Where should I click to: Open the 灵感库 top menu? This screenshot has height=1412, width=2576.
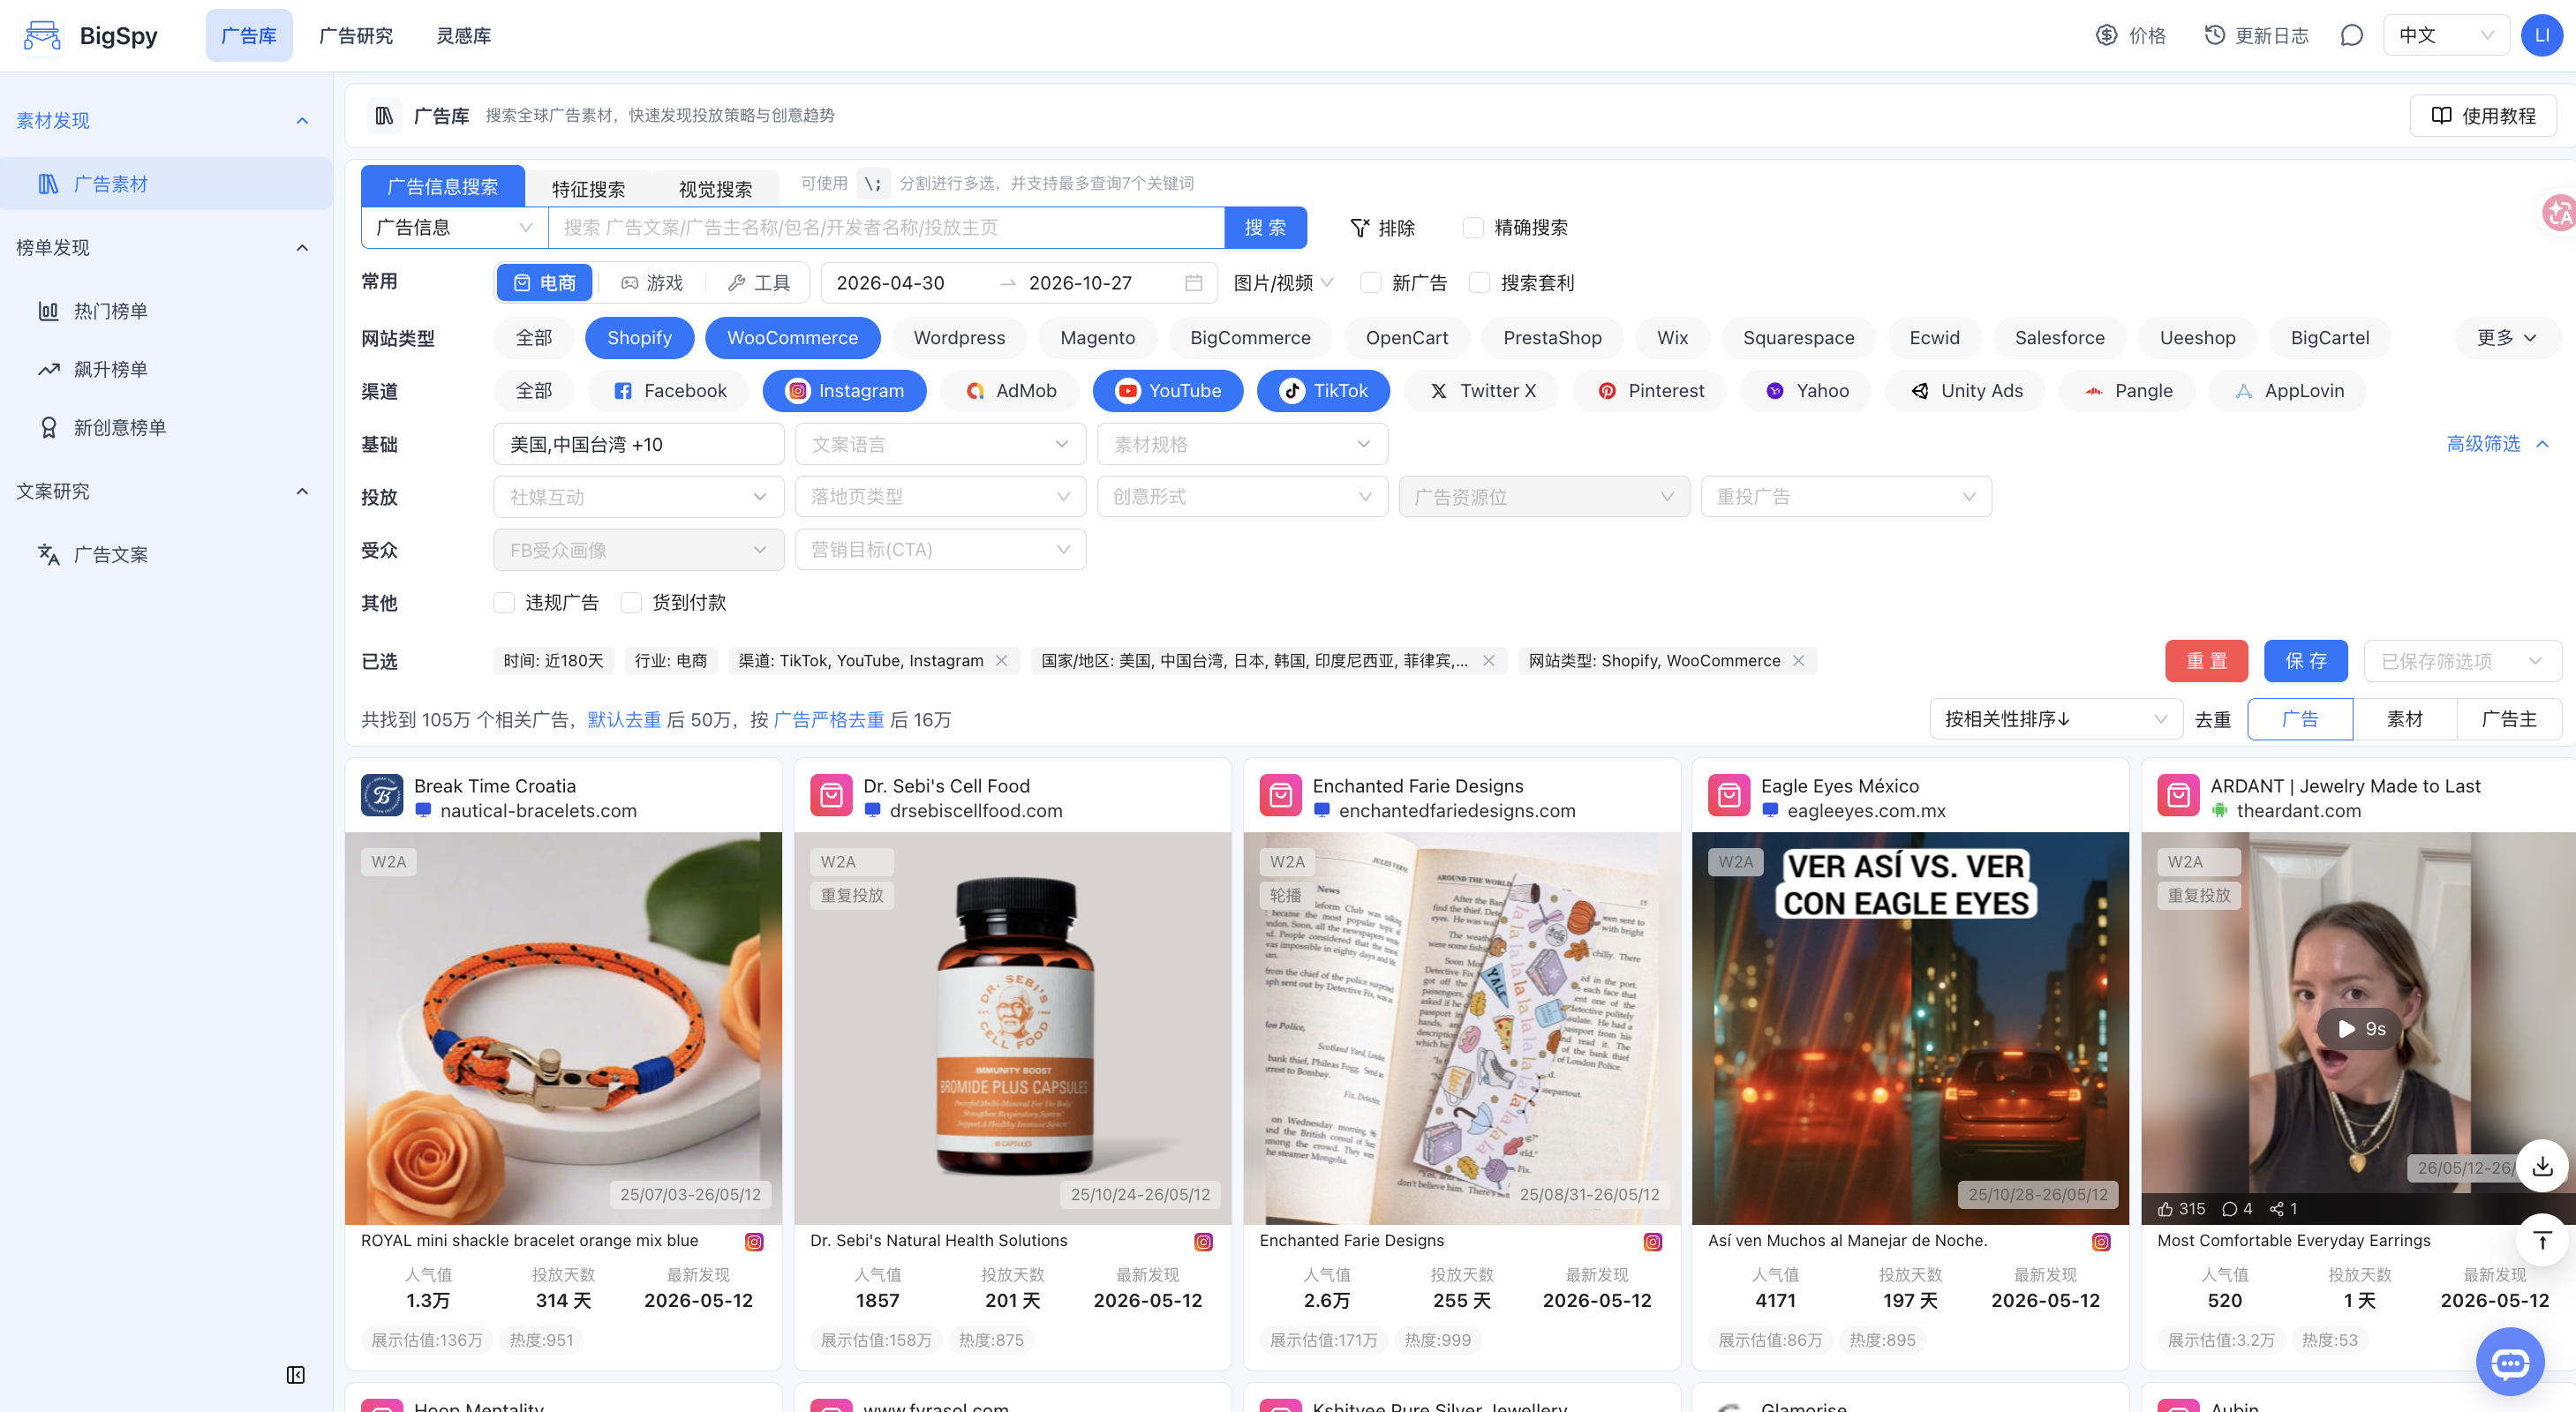tap(464, 35)
